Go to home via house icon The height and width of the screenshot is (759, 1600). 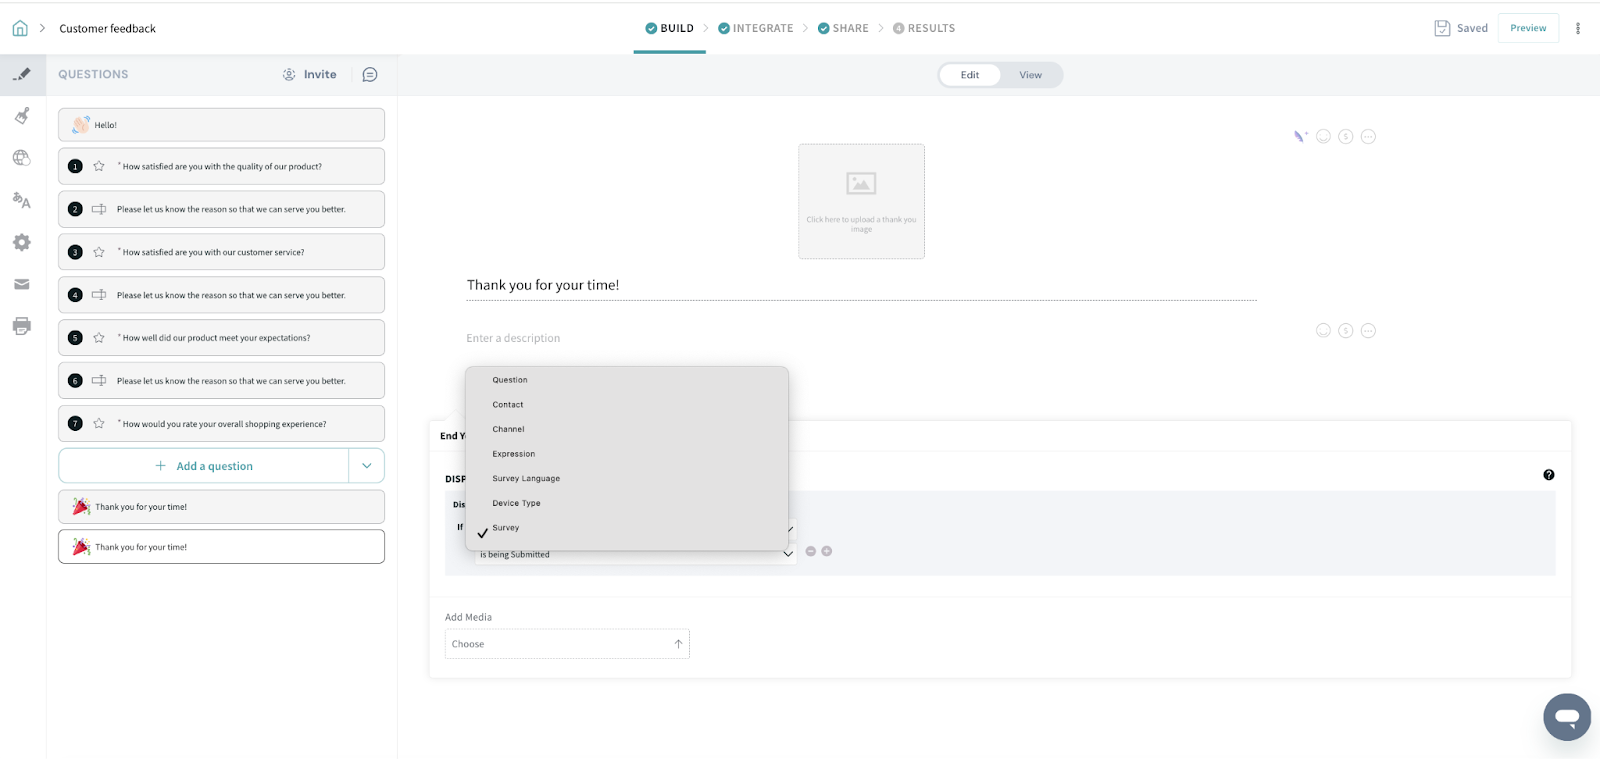(x=20, y=29)
